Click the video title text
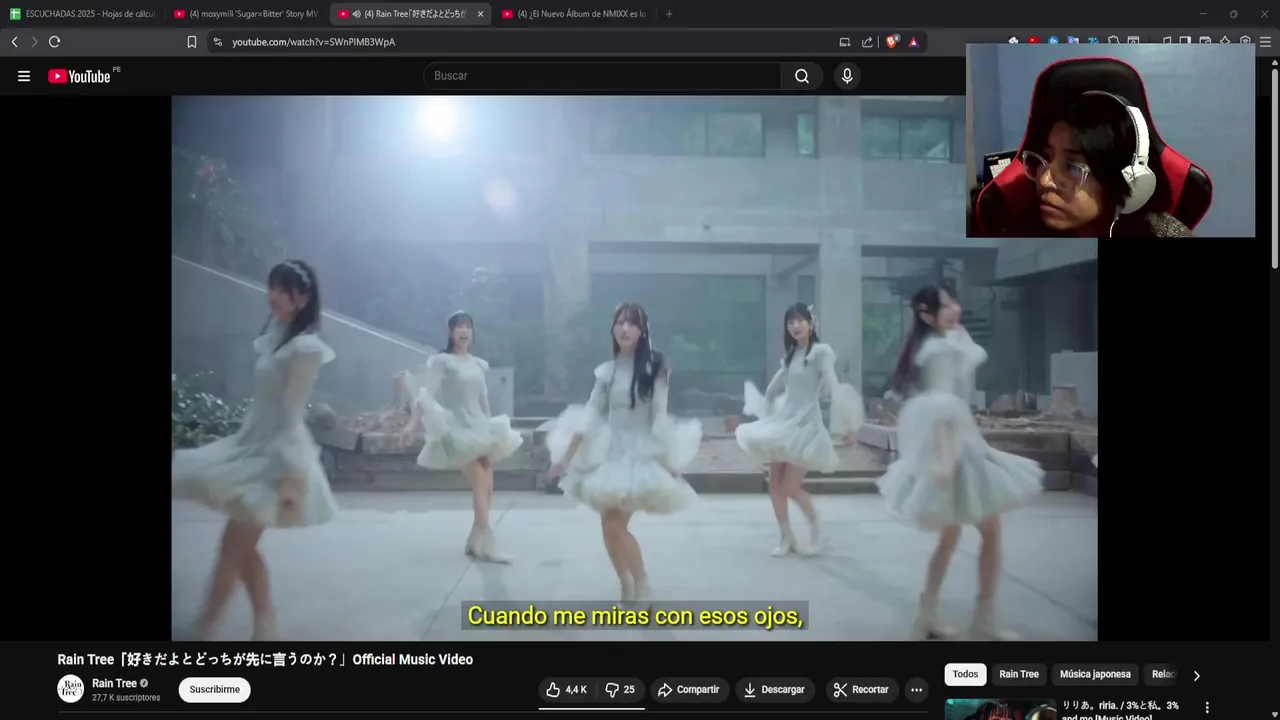Image resolution: width=1280 pixels, height=720 pixels. click(x=265, y=660)
